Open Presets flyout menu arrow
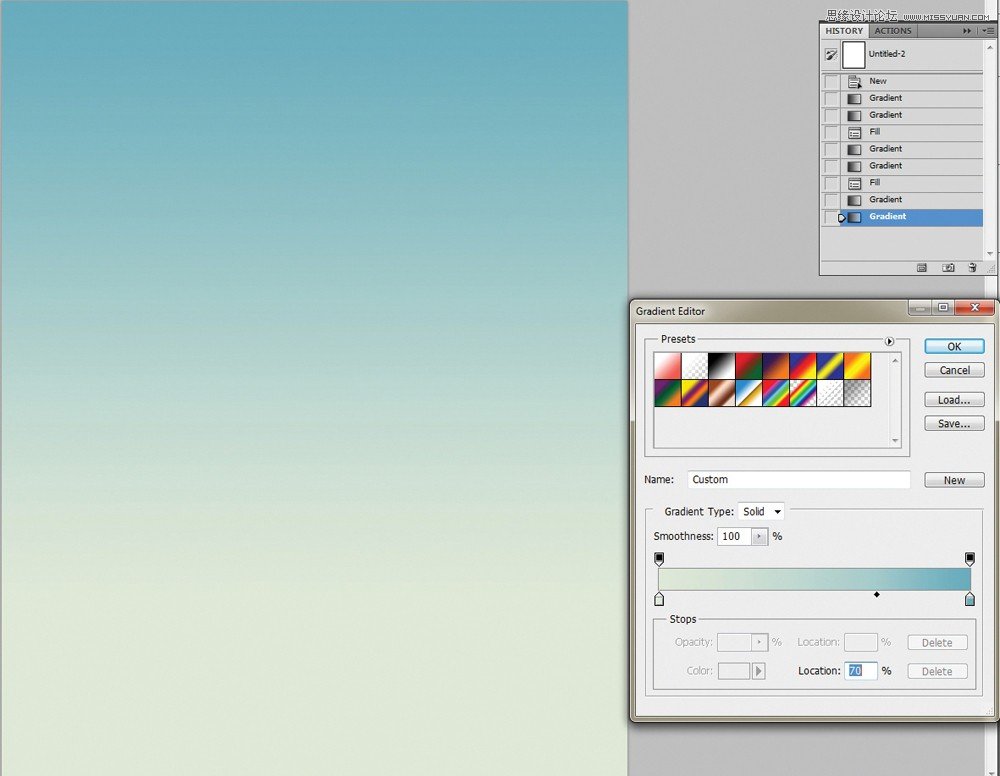 [889, 341]
